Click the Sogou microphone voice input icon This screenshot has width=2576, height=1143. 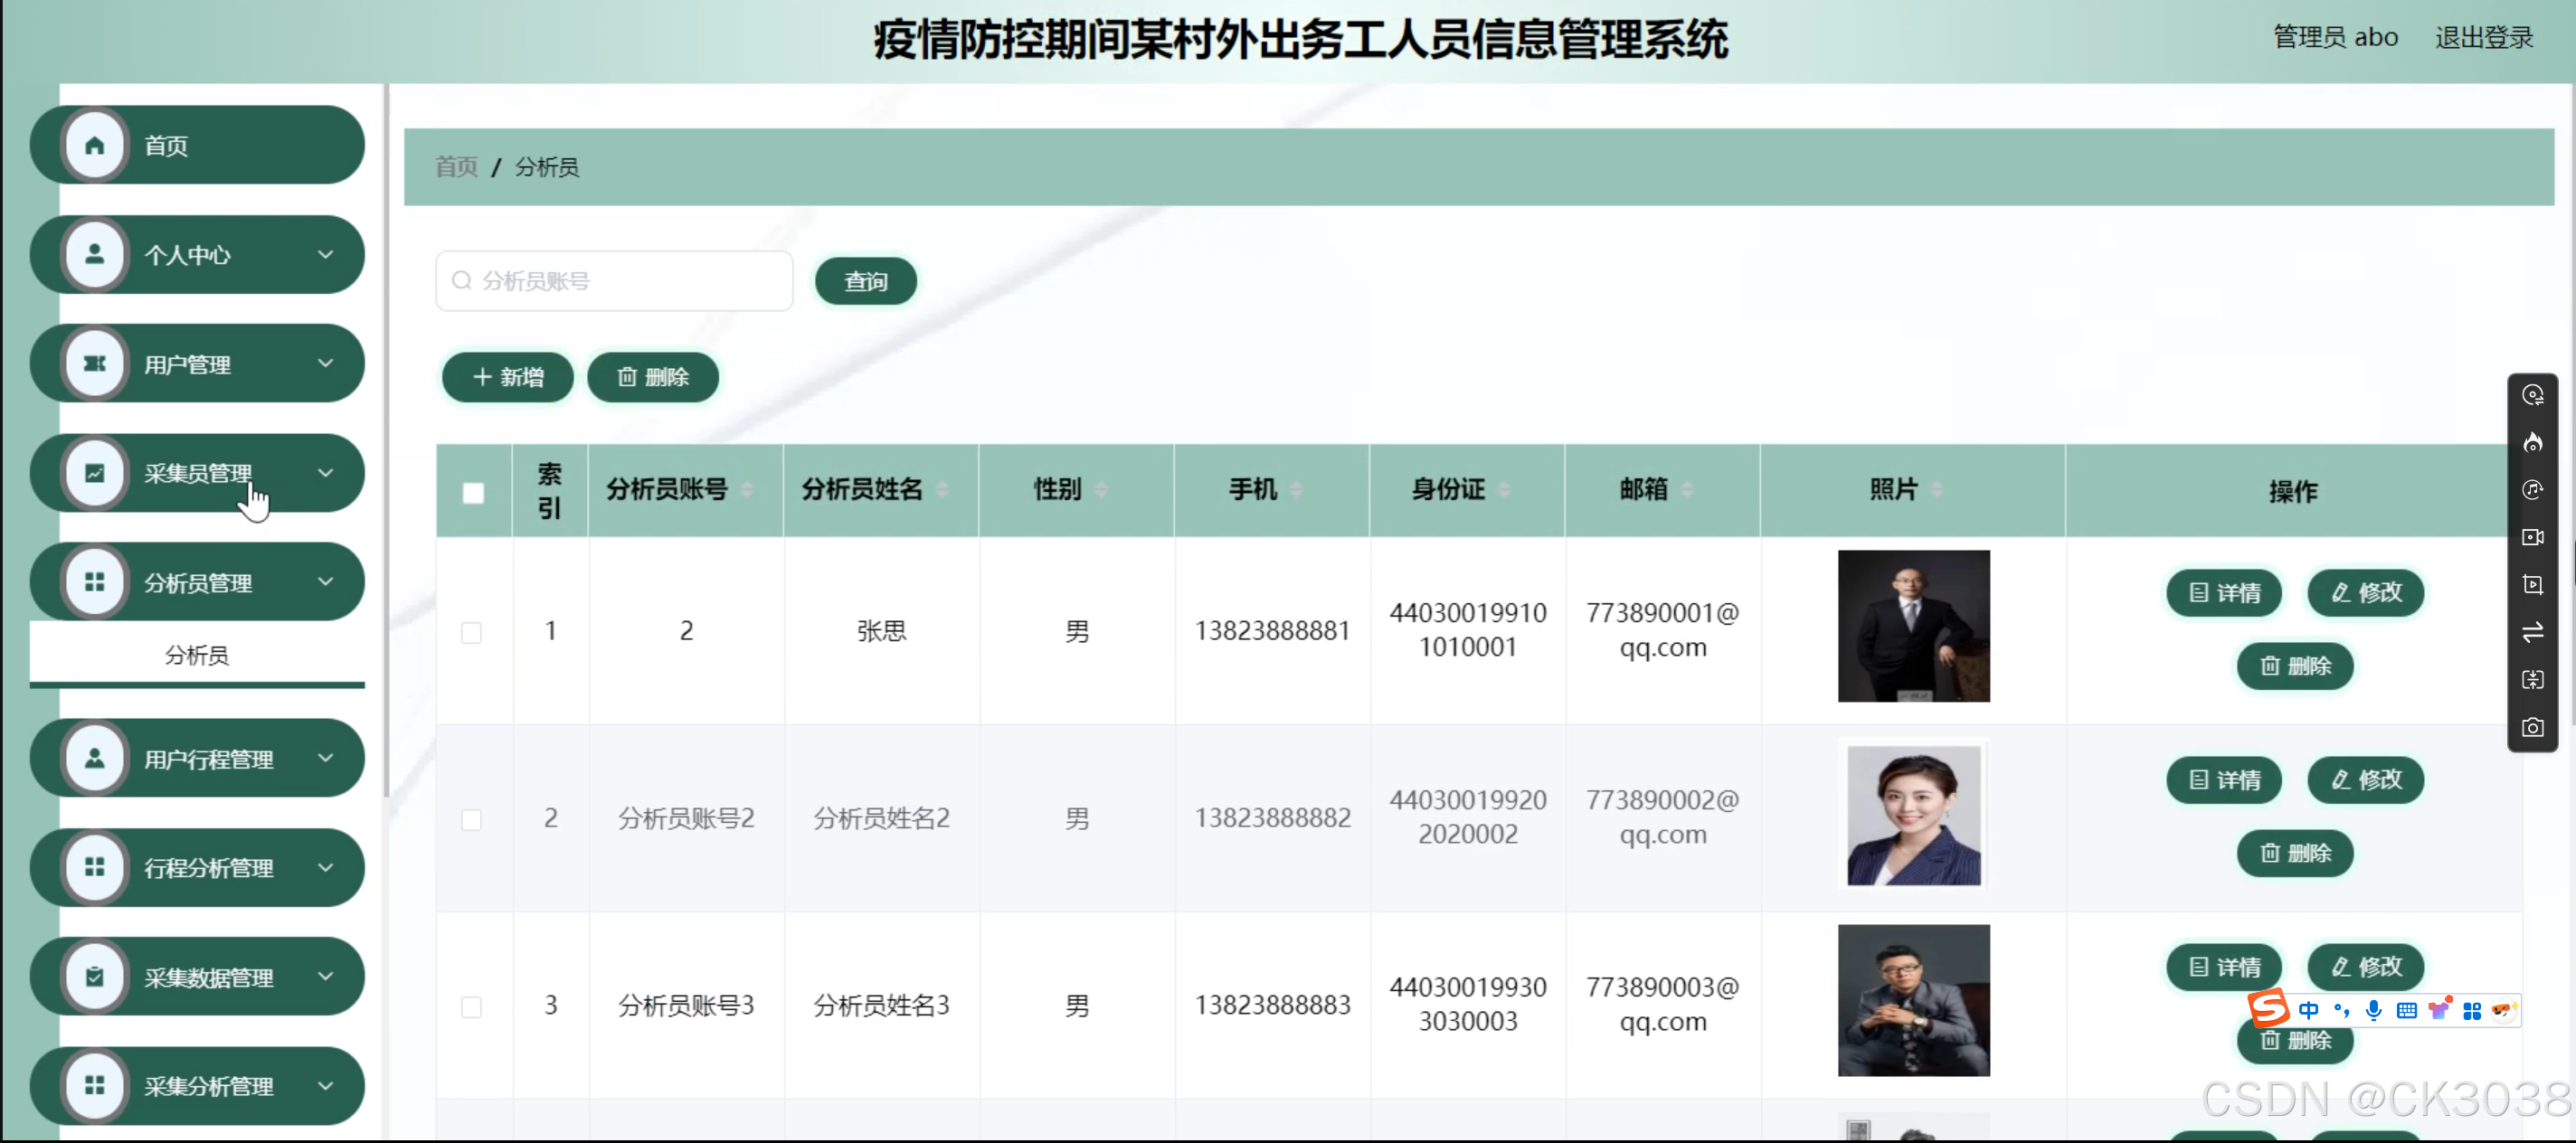coord(2373,1010)
